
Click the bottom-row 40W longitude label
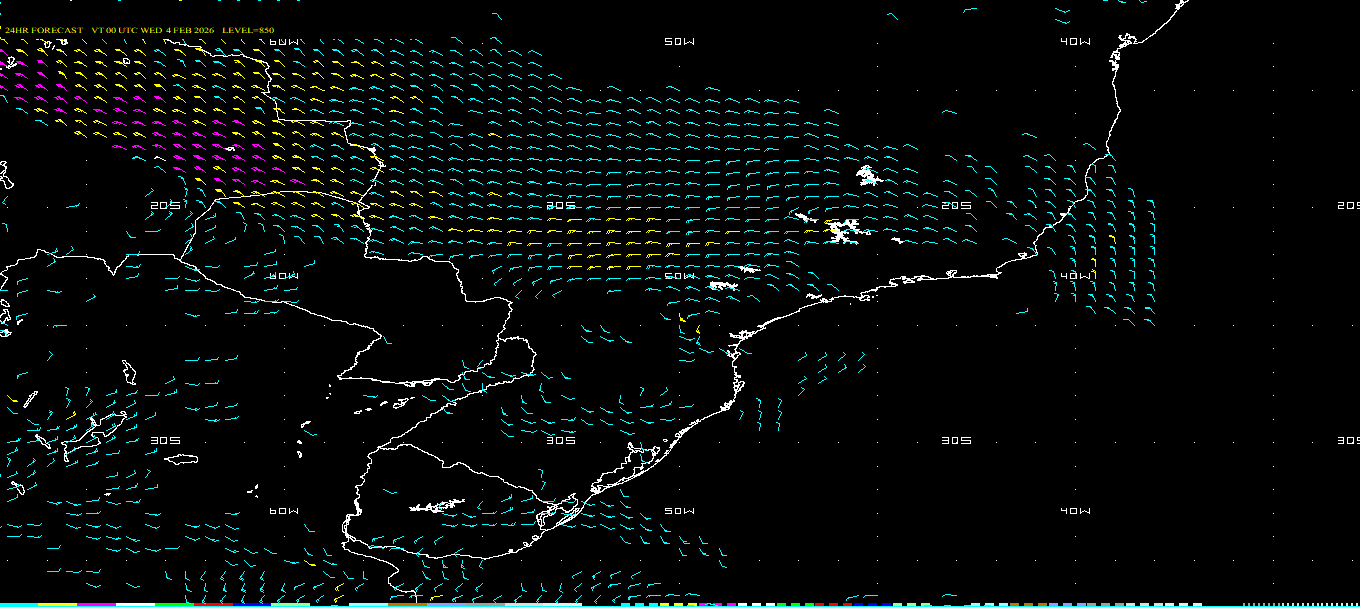pyautogui.click(x=1075, y=511)
